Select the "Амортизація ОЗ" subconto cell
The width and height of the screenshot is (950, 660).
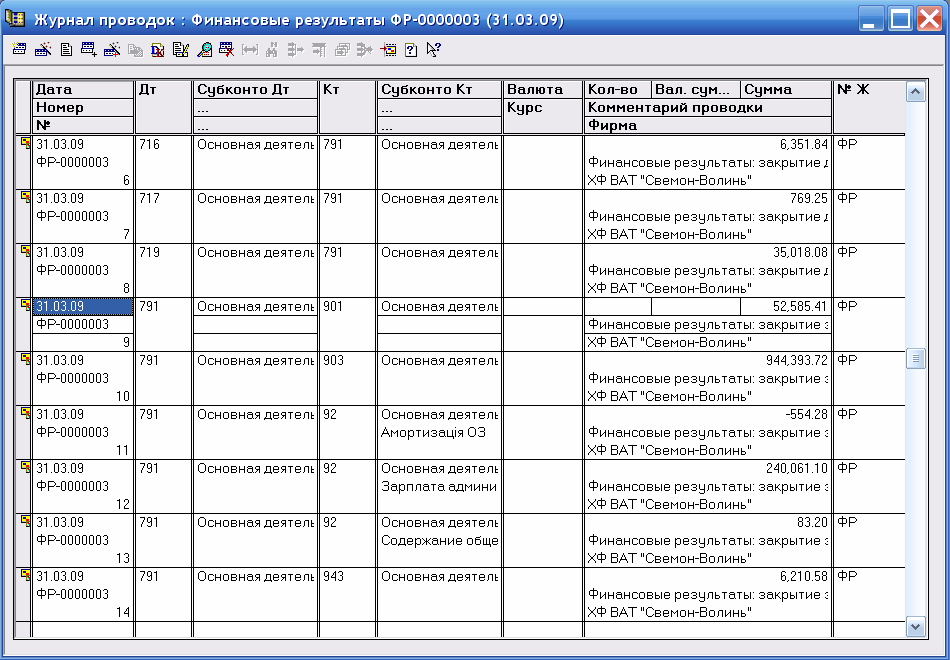coord(438,432)
